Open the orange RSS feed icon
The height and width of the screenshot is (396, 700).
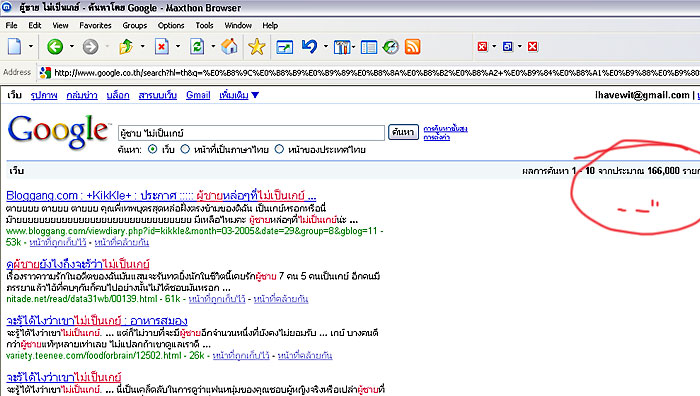coord(412,47)
